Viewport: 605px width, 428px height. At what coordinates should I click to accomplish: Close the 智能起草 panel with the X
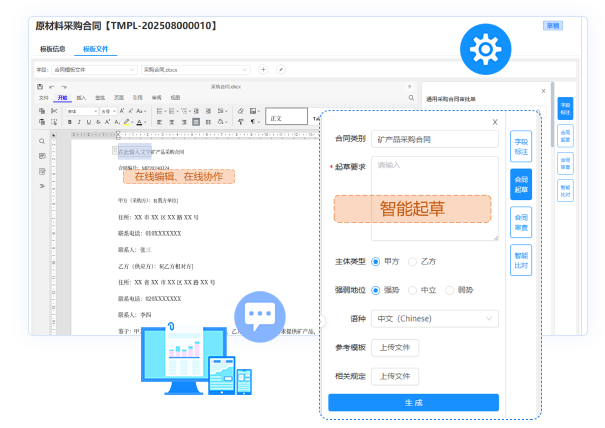click(495, 122)
